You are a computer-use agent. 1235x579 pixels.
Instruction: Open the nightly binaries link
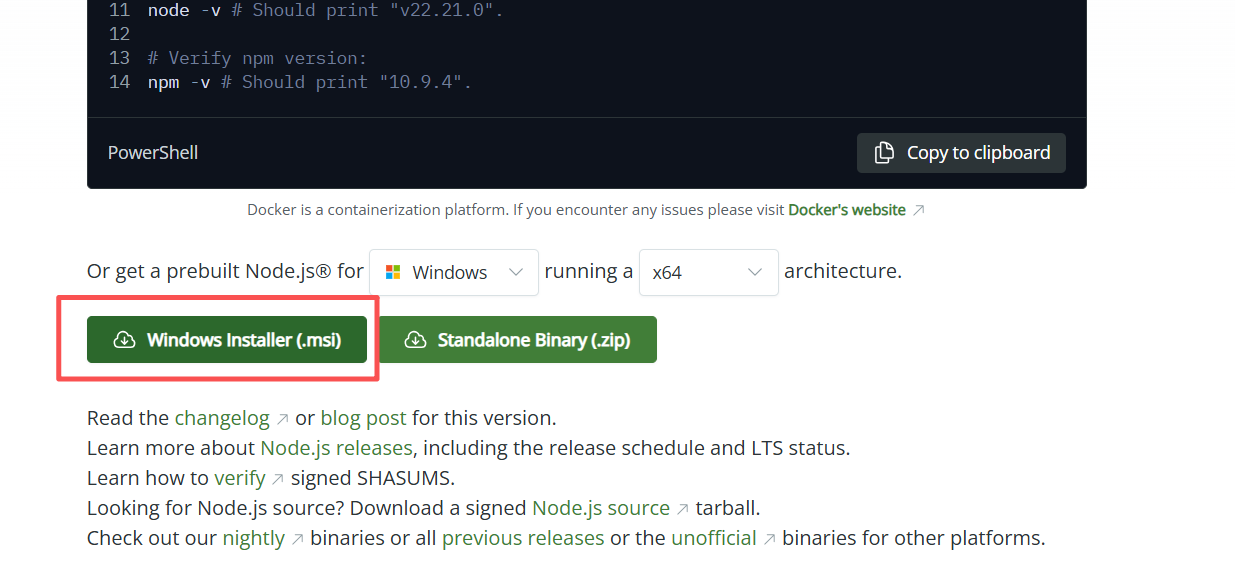tap(254, 538)
